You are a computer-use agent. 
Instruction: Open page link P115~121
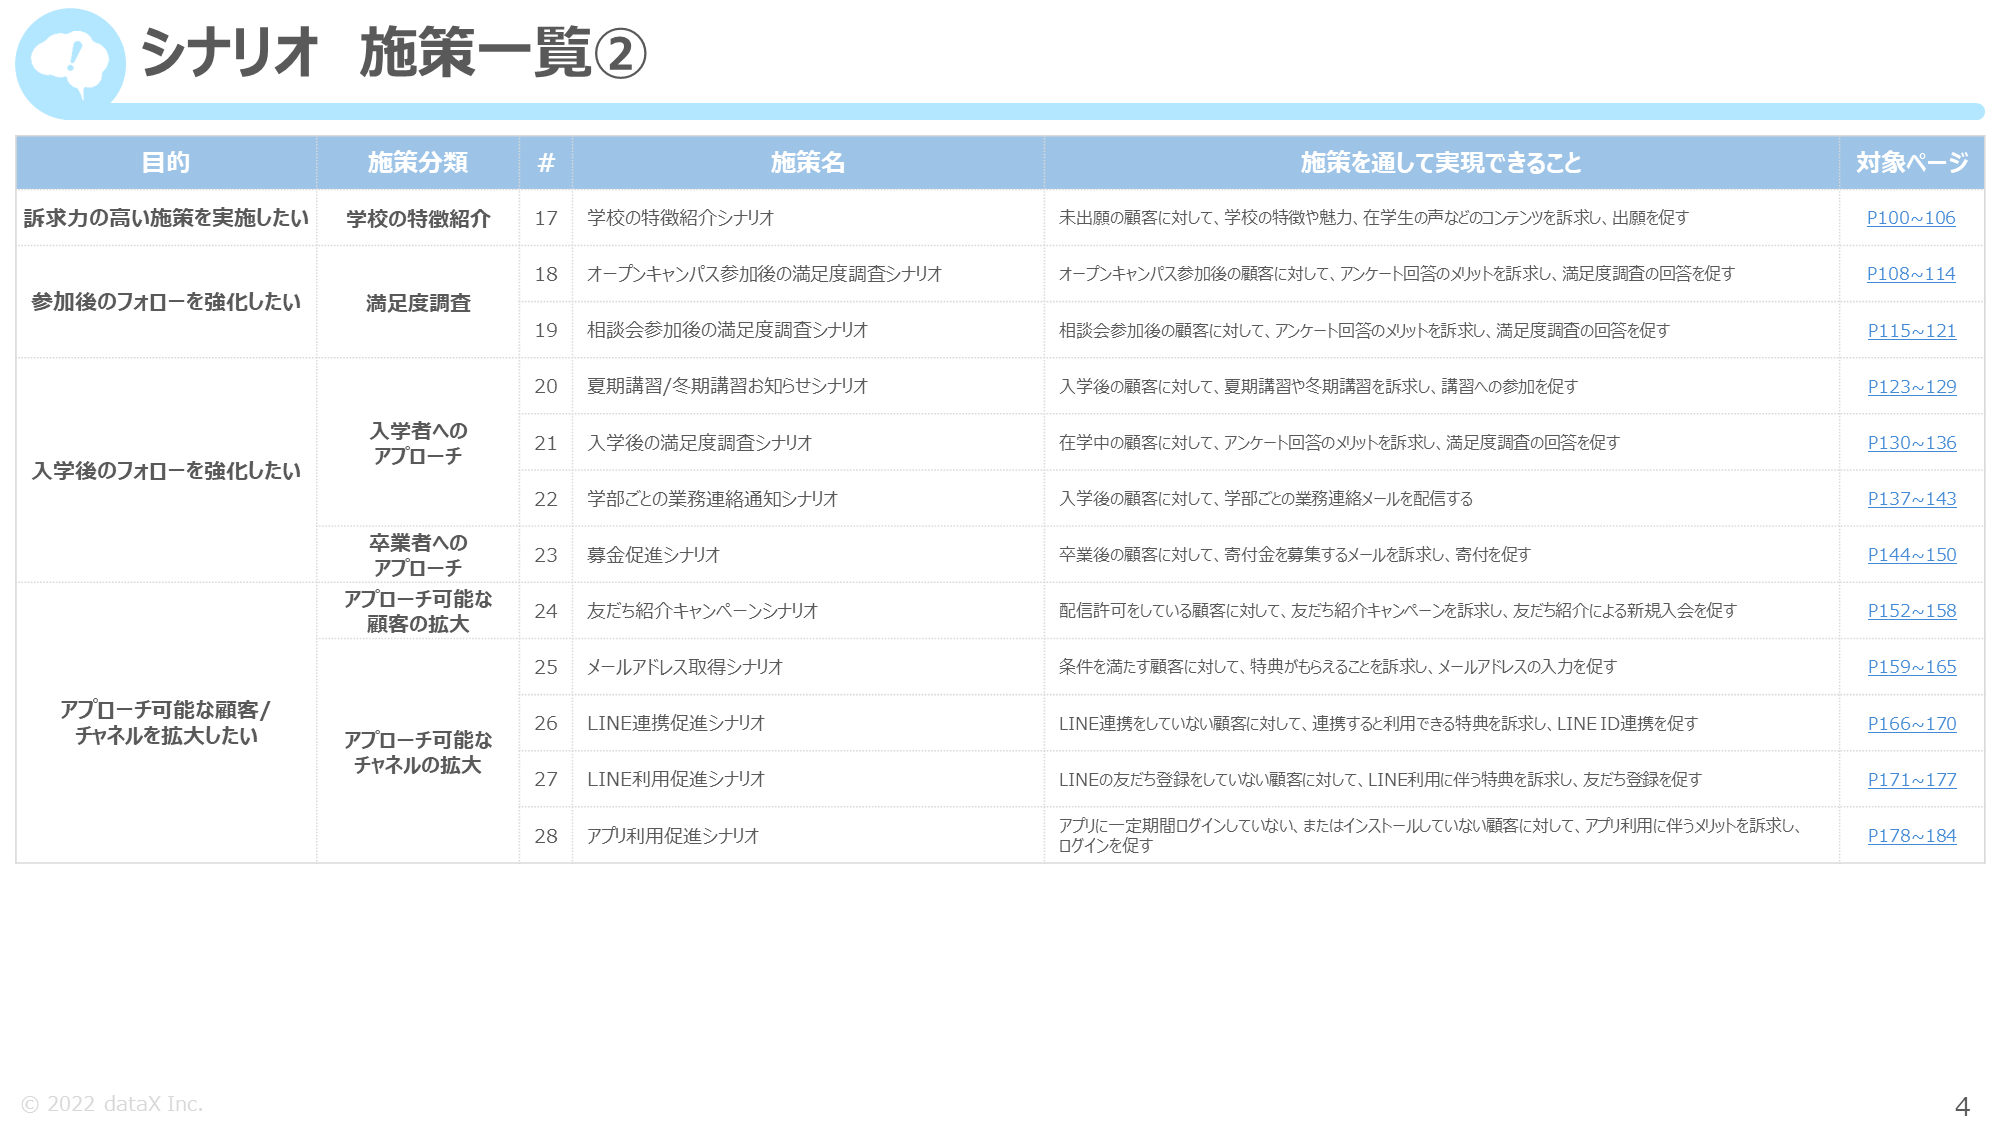coord(1911,331)
